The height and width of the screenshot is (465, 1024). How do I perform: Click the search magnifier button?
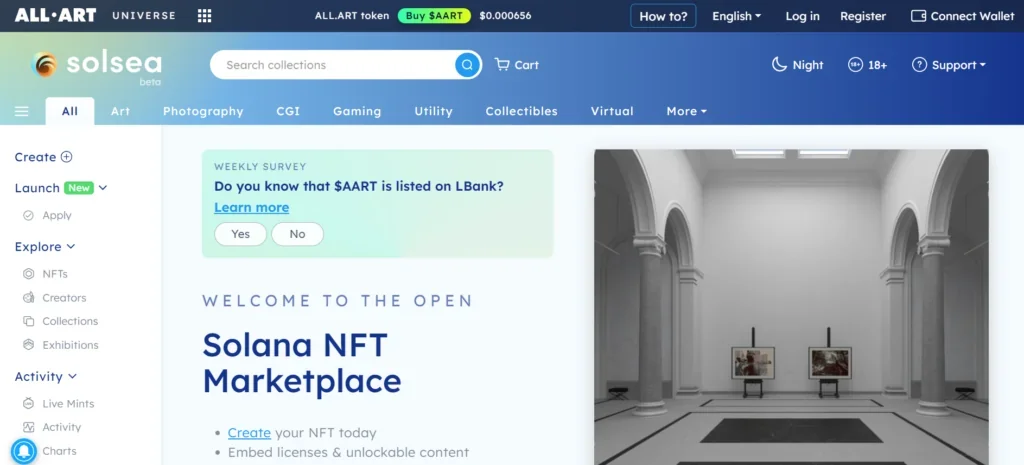pos(467,65)
